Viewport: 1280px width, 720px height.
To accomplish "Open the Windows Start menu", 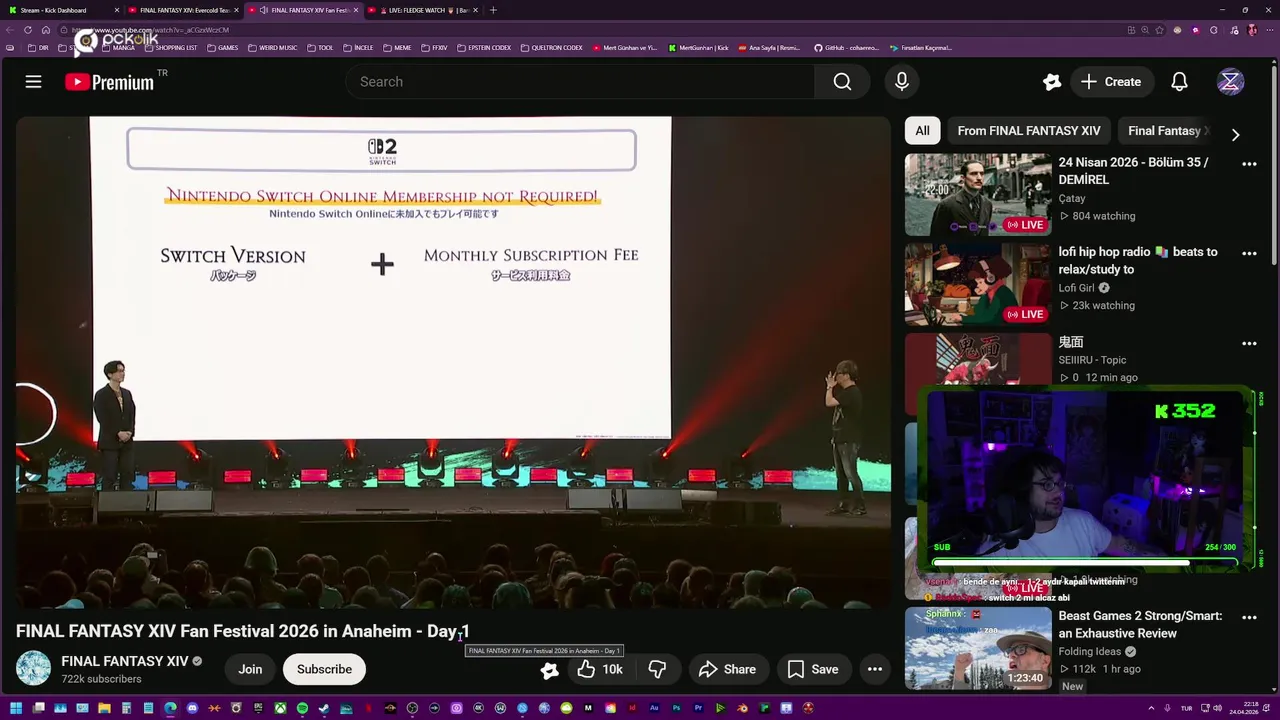I will (15, 709).
